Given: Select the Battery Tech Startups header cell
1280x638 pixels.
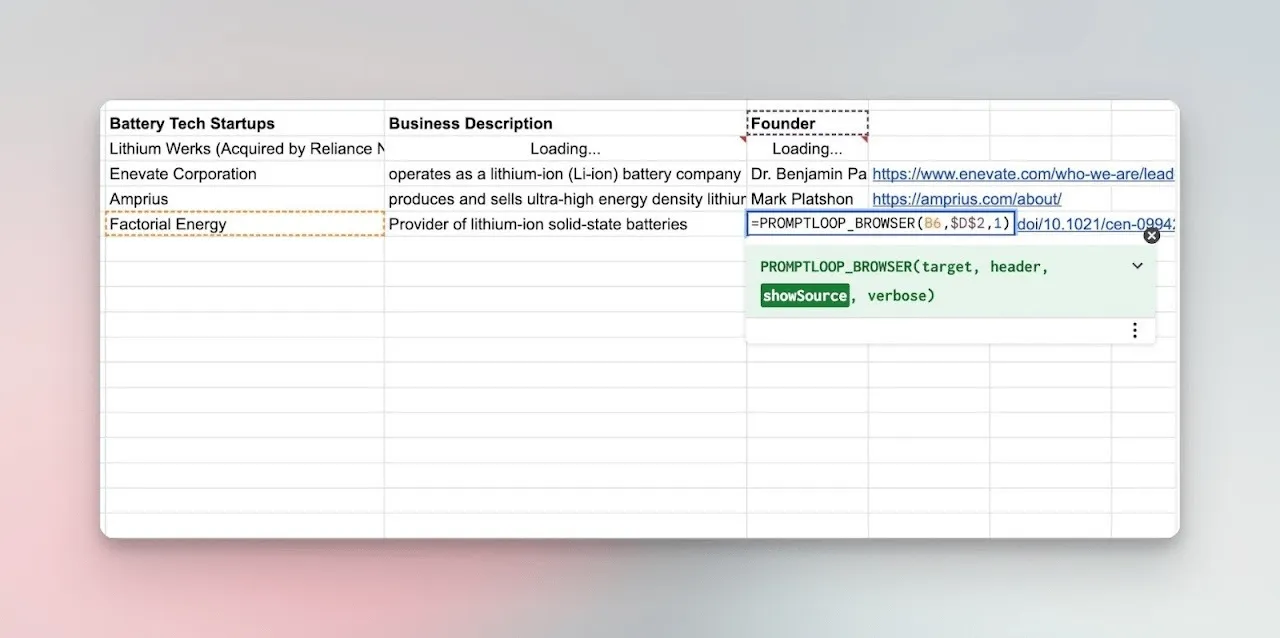Looking at the screenshot, I should [x=245, y=123].
